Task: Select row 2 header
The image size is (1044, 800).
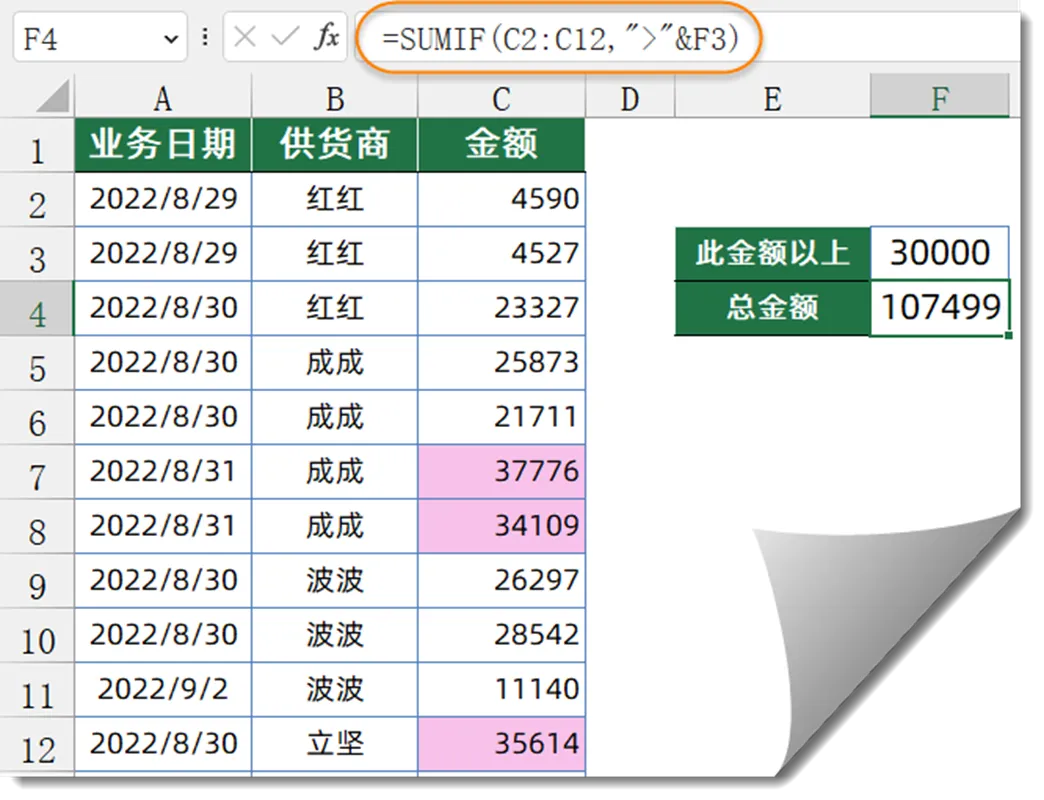Action: coord(37,200)
